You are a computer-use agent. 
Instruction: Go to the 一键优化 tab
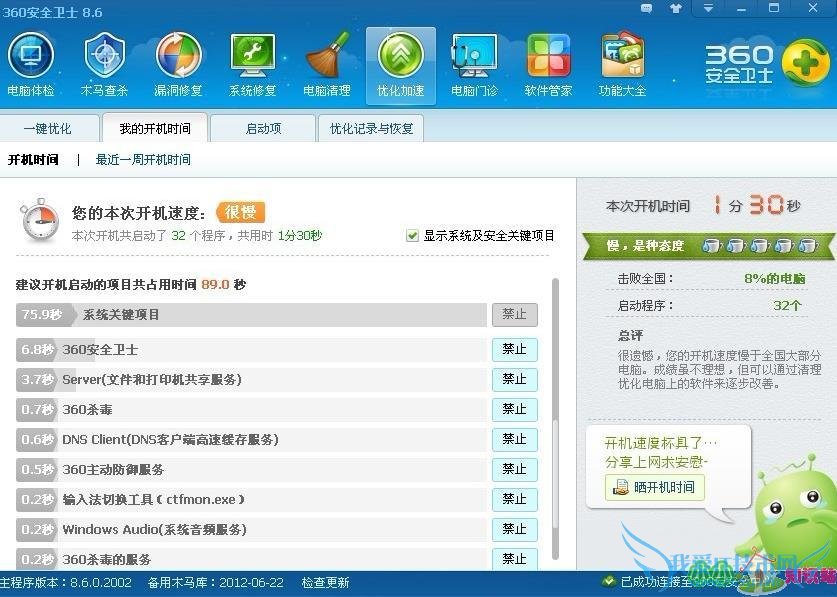[x=48, y=128]
